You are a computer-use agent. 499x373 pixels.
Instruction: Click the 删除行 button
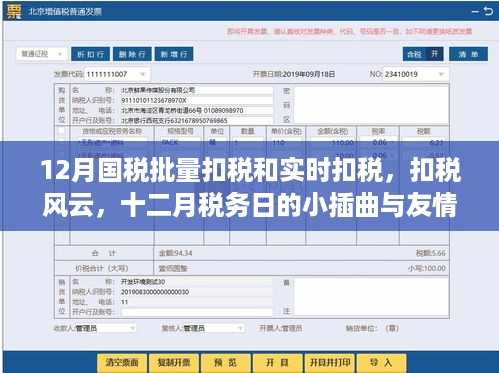[x=132, y=54]
